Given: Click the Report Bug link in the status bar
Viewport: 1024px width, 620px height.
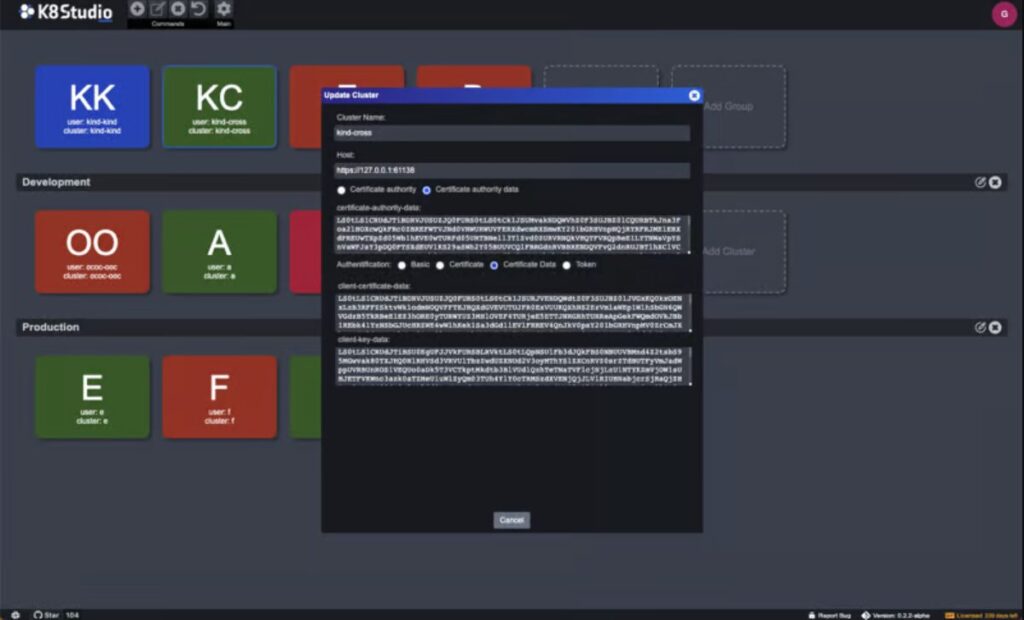Looking at the screenshot, I should [829, 615].
